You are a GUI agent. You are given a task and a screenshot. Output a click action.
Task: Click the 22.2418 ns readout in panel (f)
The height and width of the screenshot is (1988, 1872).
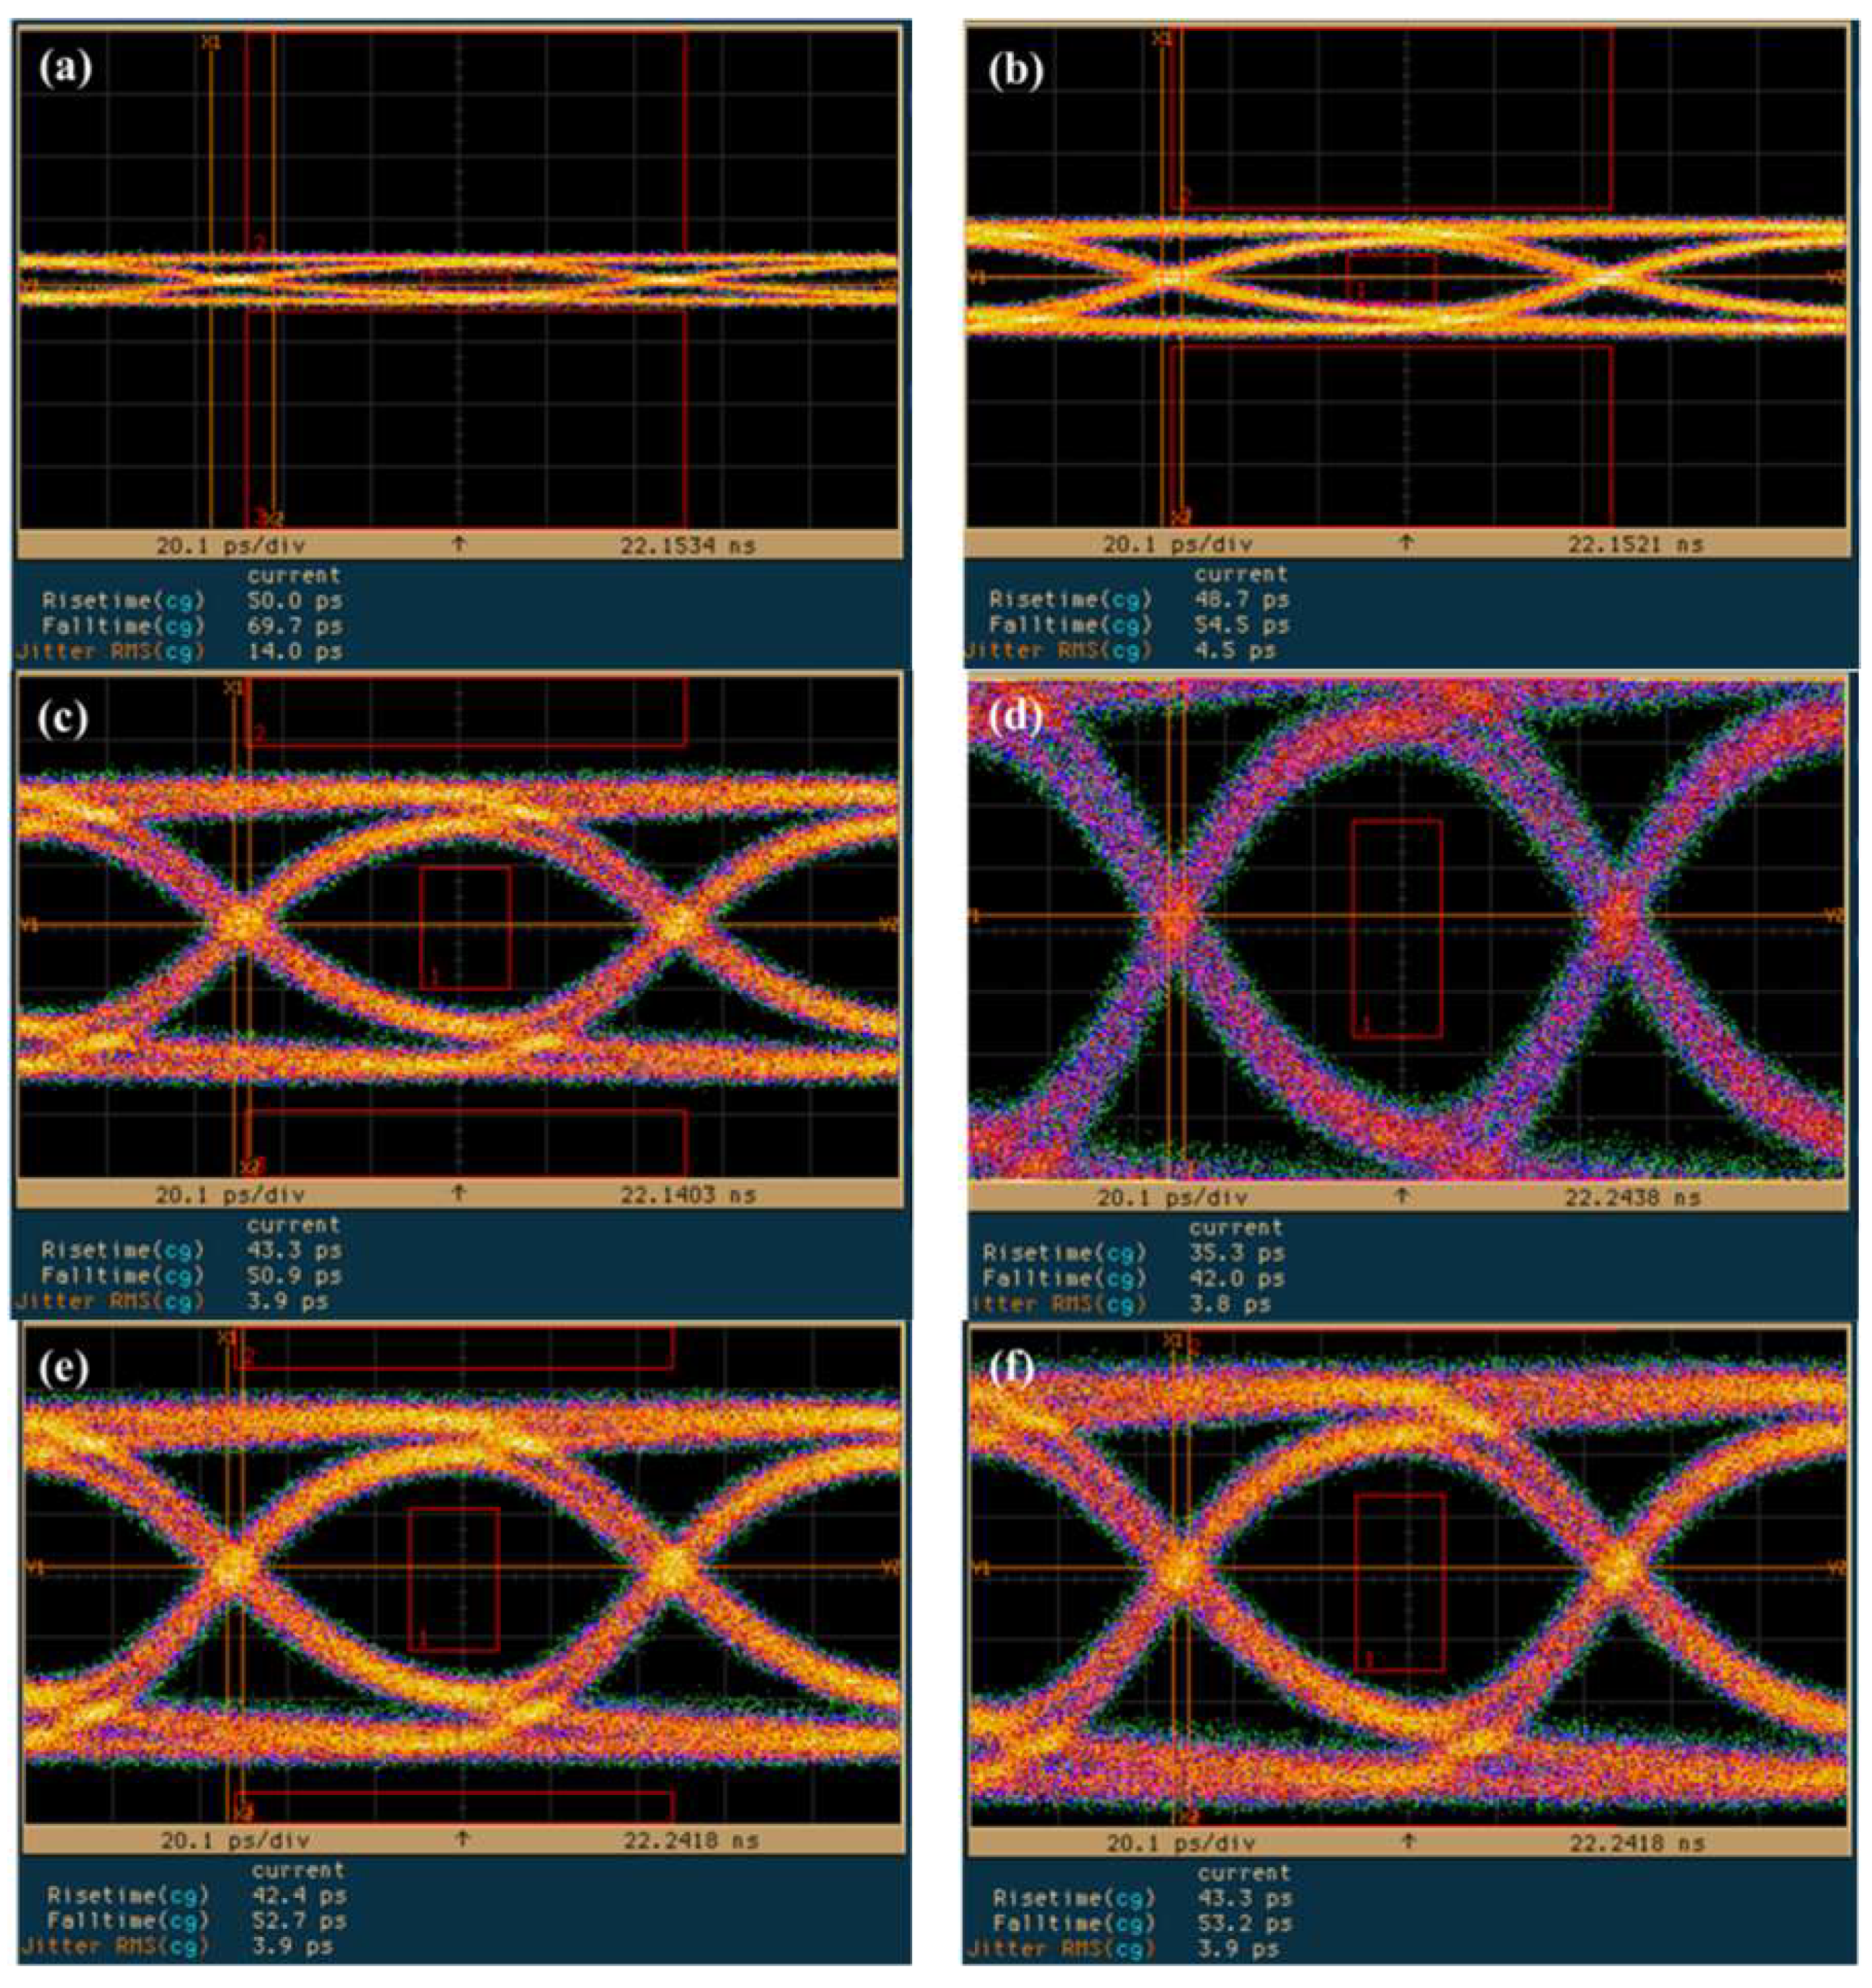(1637, 1843)
